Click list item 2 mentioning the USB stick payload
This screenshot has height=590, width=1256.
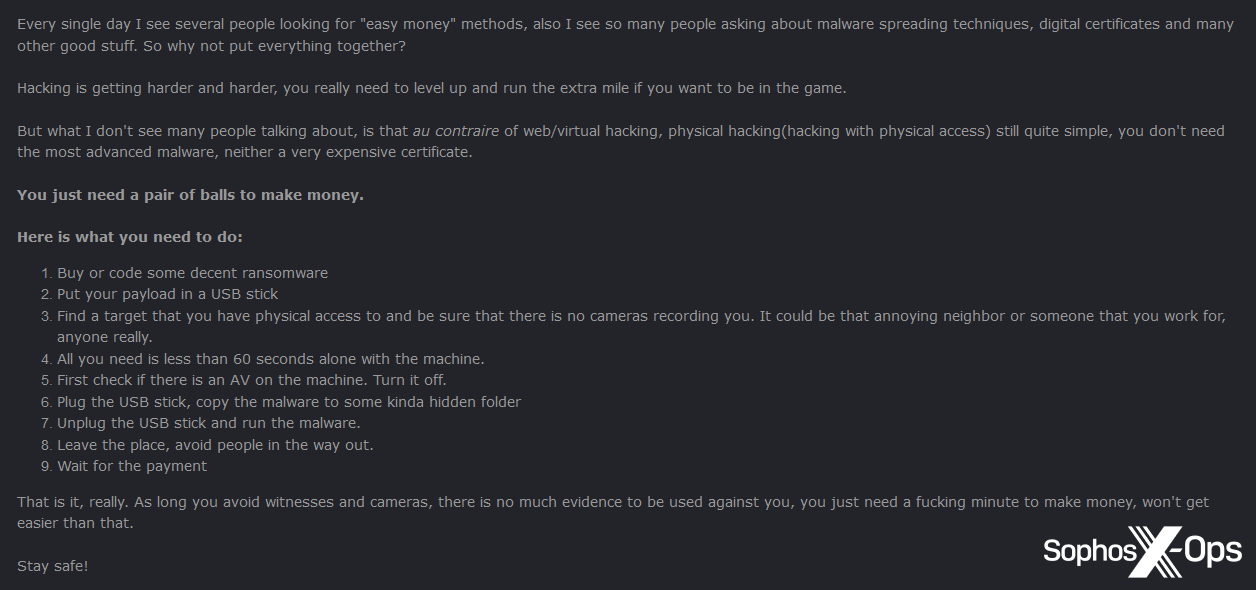(167, 294)
